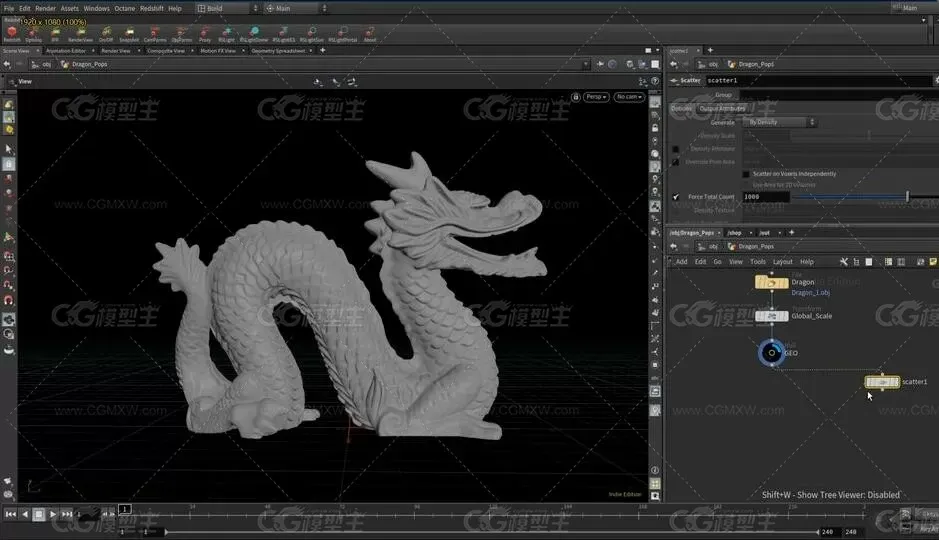Click the Dragon_Pops path button in Scene View

tap(84, 64)
